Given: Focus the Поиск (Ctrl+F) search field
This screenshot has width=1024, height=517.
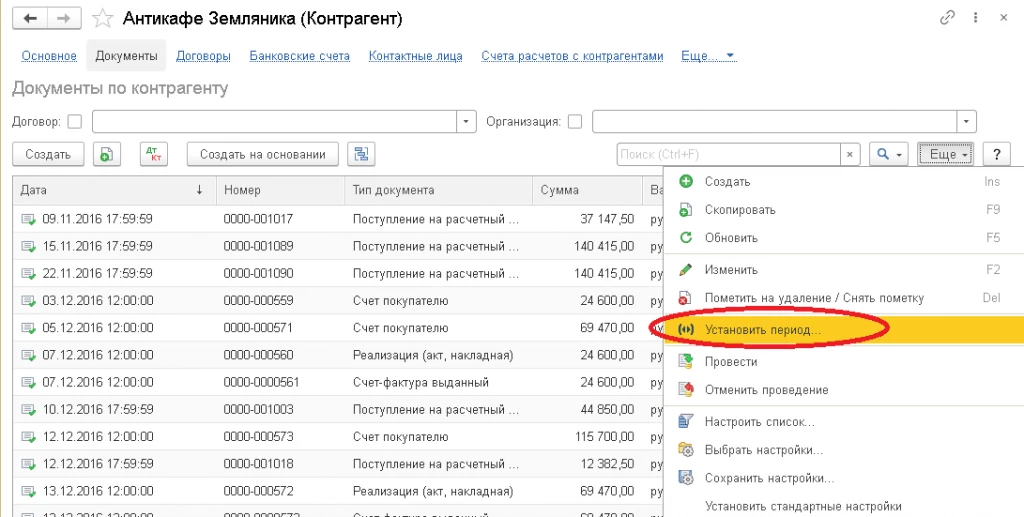Looking at the screenshot, I should point(728,155).
